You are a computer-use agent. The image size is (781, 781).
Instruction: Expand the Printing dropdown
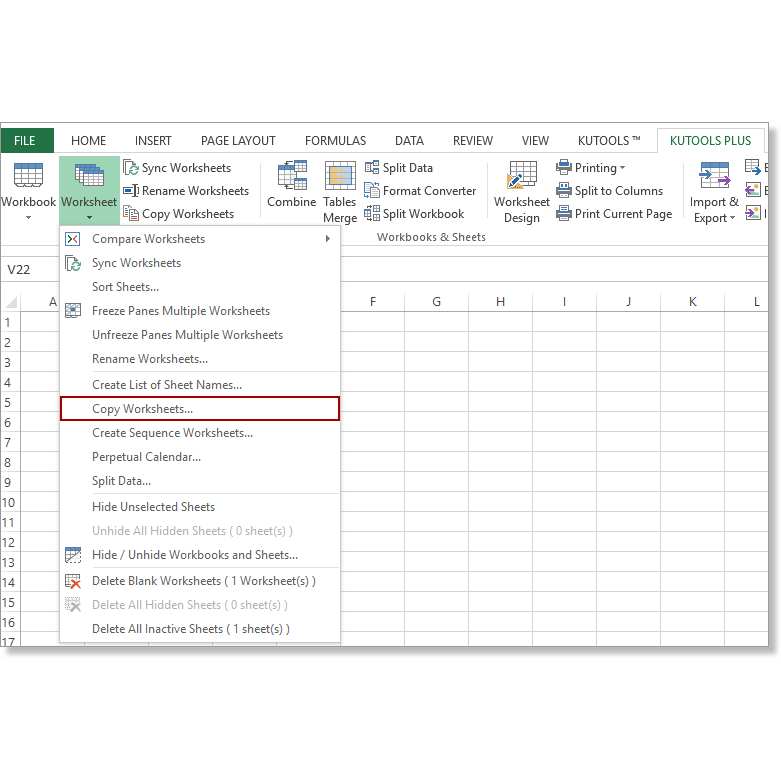[599, 168]
